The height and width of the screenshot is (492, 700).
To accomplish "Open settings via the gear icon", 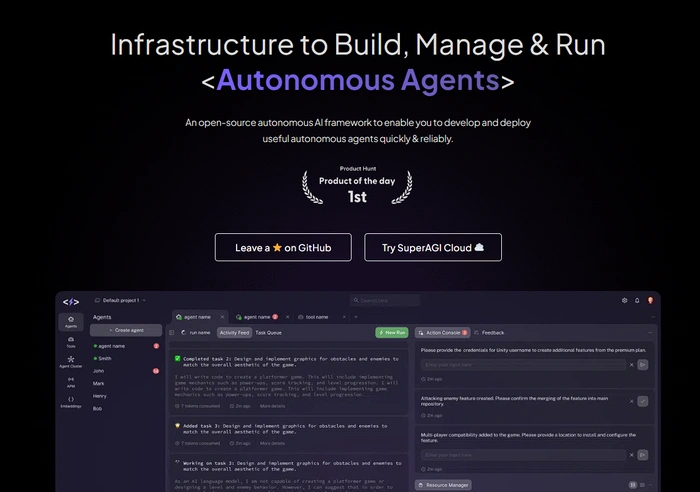I will coord(624,300).
